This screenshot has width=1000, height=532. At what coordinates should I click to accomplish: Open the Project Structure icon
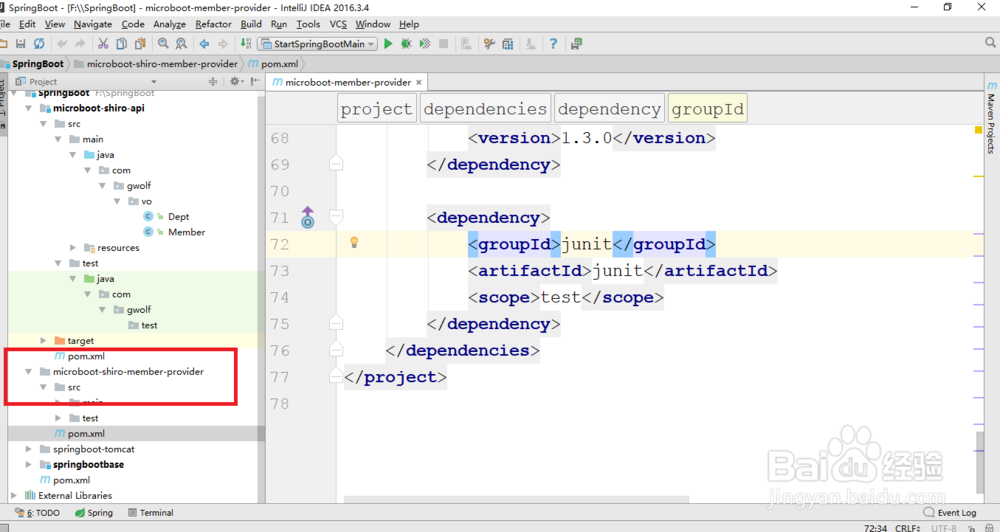[508, 43]
